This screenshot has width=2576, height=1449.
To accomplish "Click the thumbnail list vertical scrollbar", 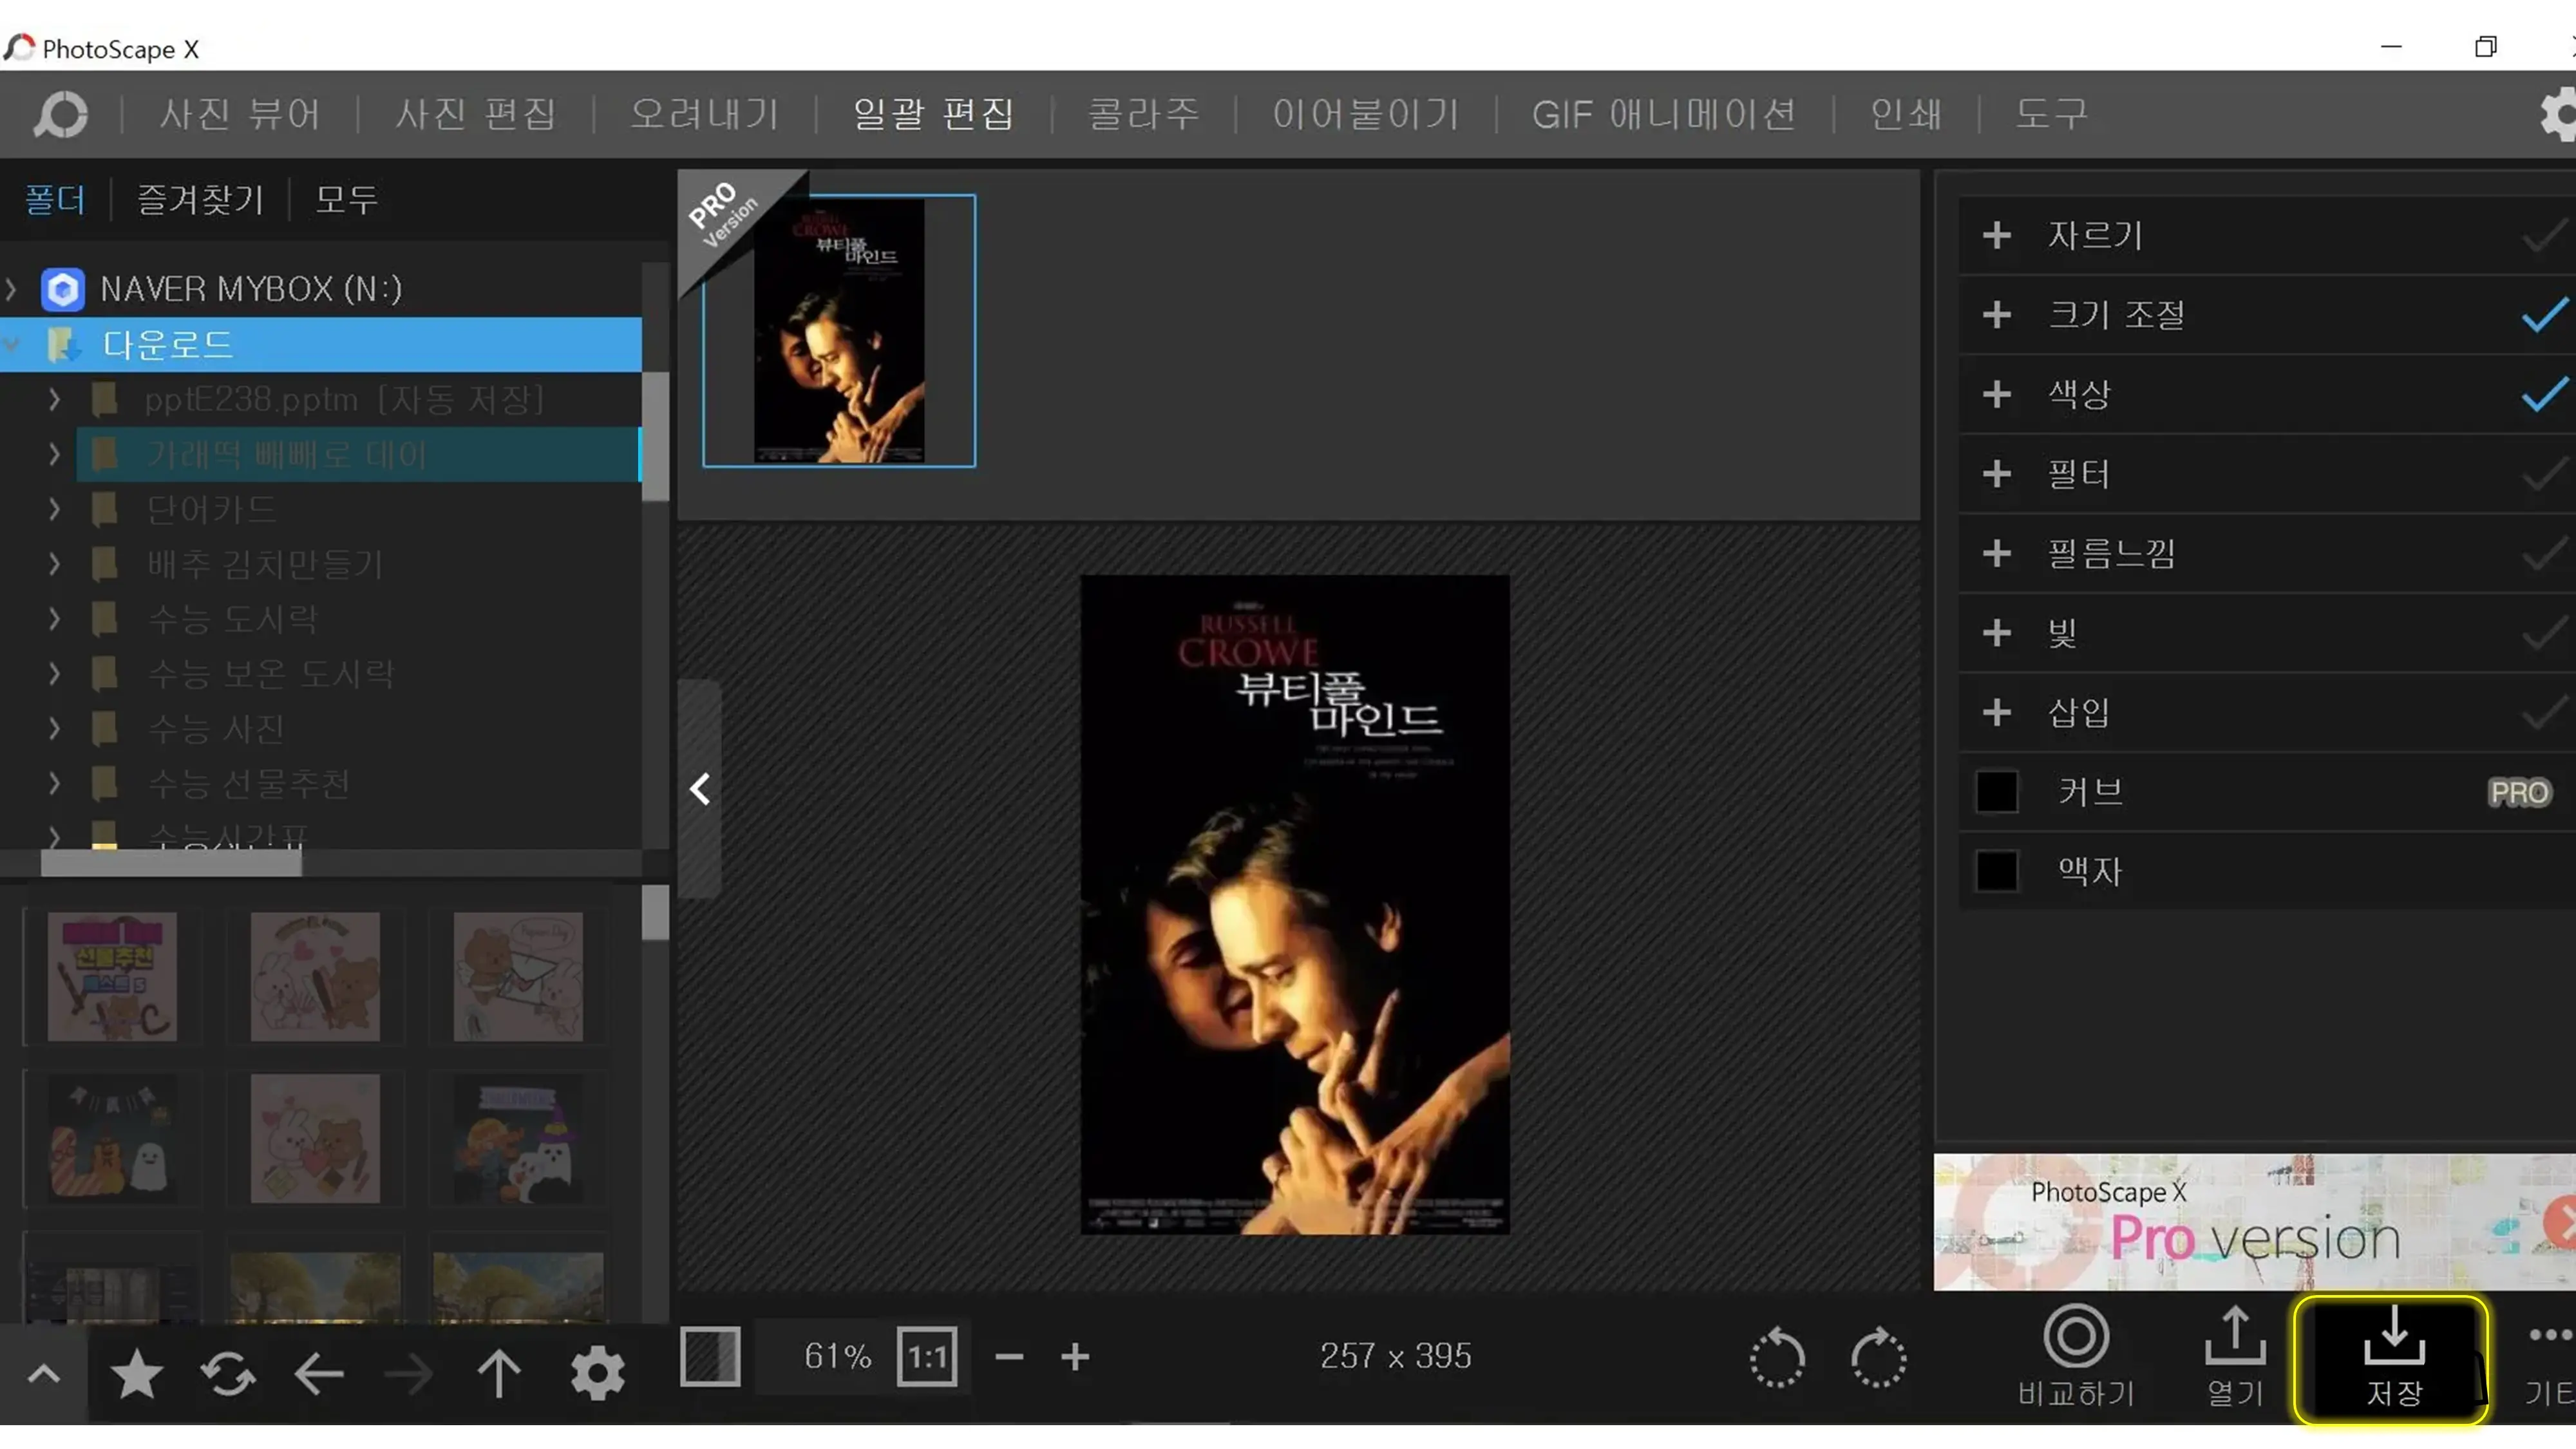I will tap(655, 913).
